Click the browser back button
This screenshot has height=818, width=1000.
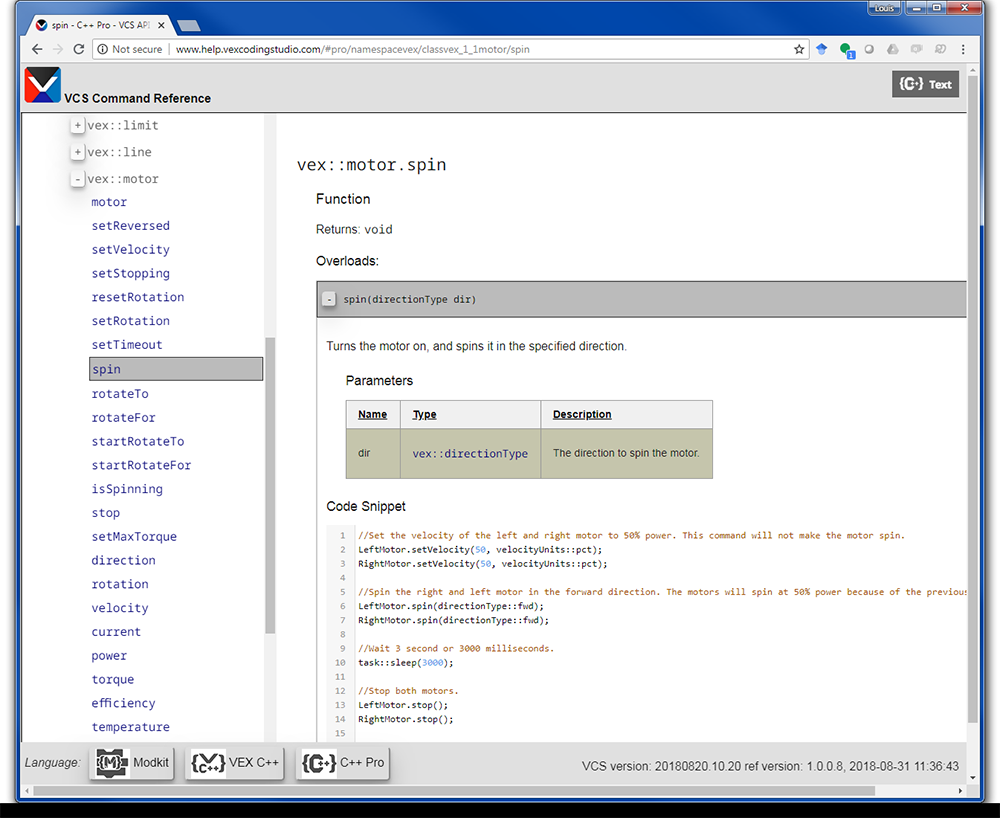tap(36, 47)
